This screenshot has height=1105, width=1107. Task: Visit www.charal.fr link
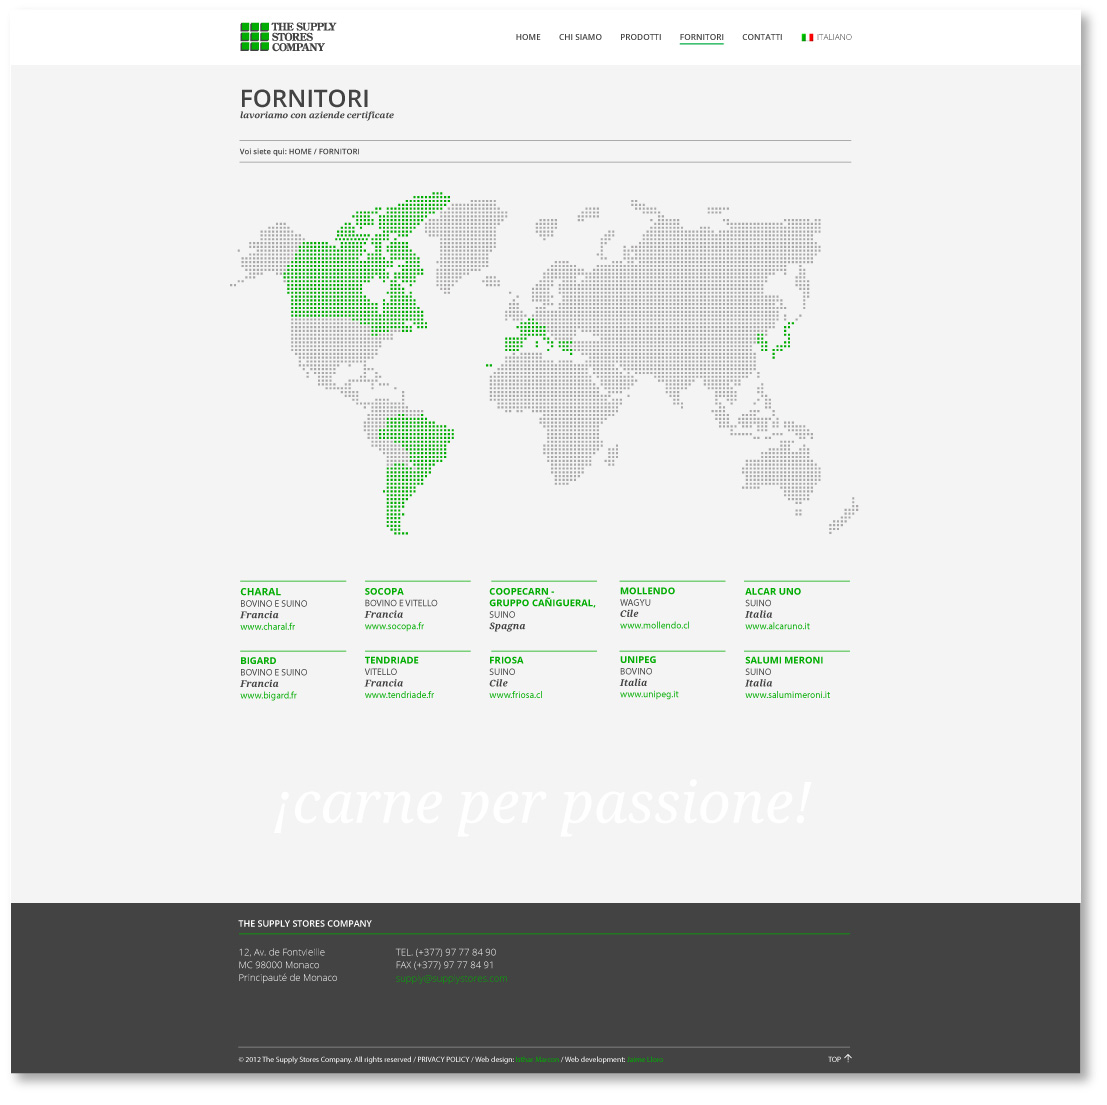click(268, 627)
